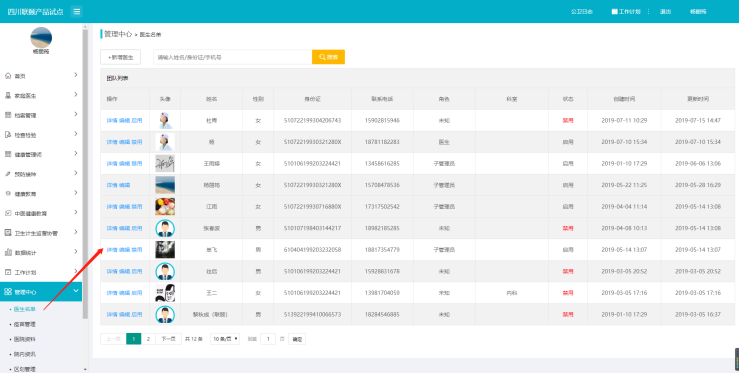Click 启用 in row with phone 18284546885
Image resolution: width=740 pixels, height=374 pixels.
coord(136,314)
